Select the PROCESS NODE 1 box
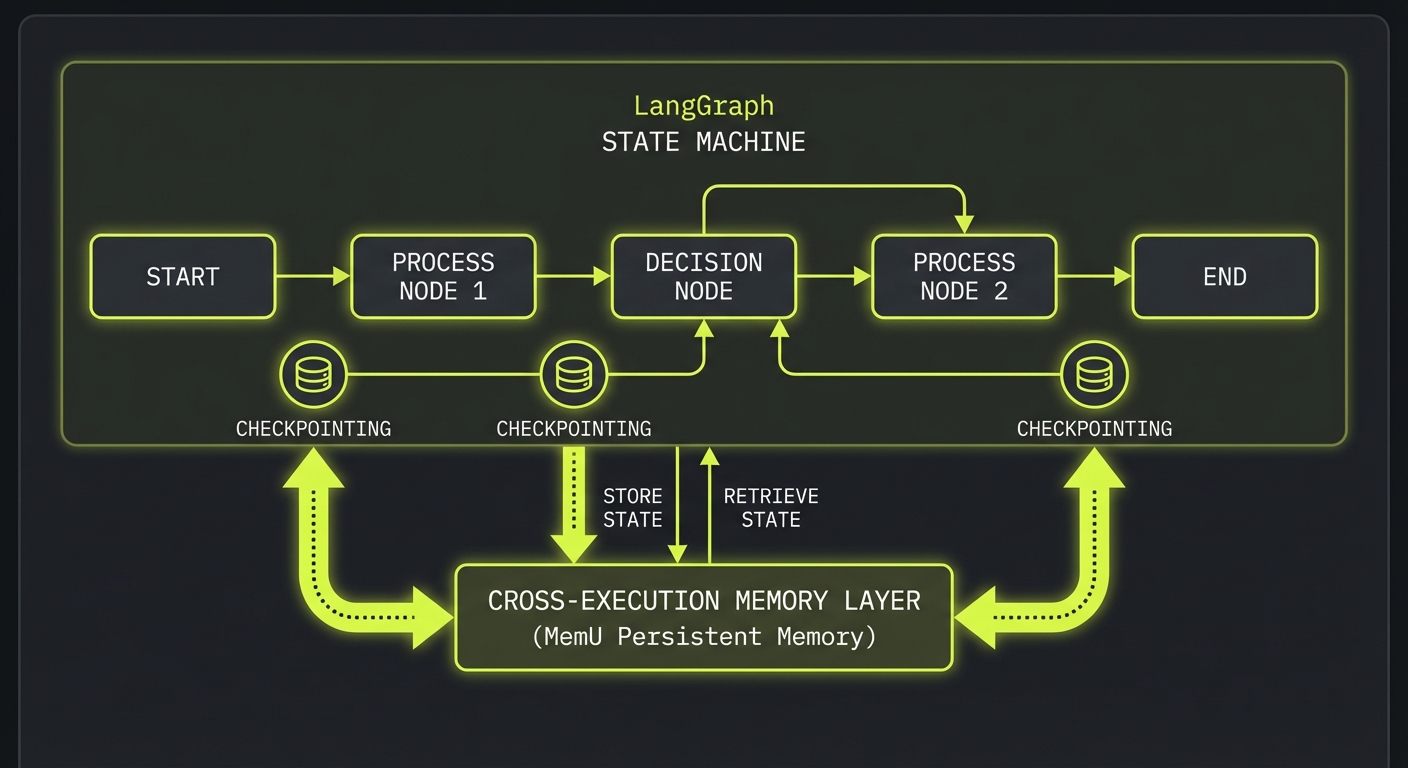The height and width of the screenshot is (768, 1408). [x=443, y=277]
